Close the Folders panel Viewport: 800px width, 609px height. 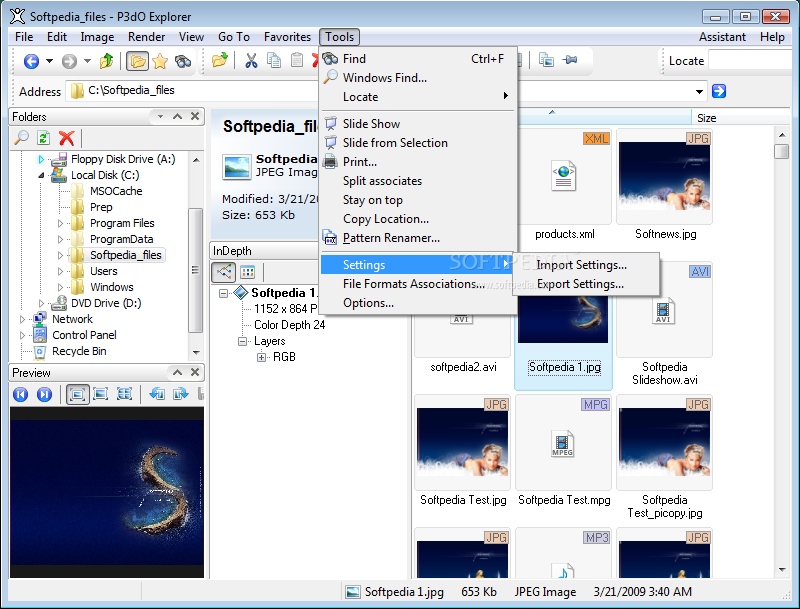point(195,116)
